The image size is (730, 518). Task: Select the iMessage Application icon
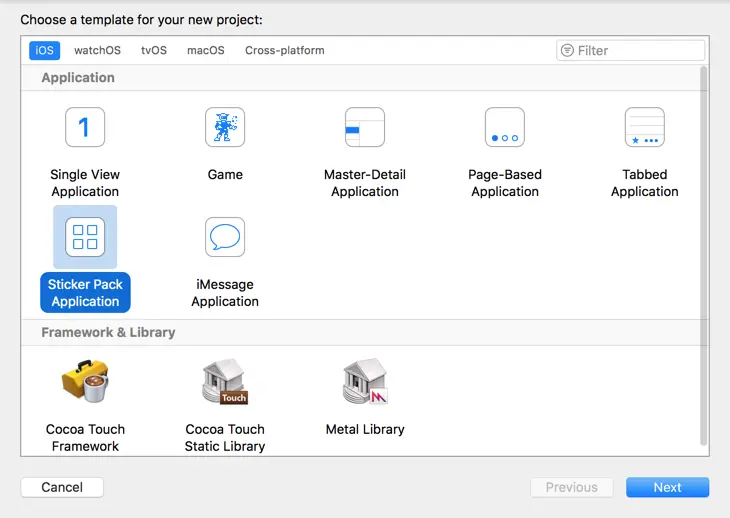[x=225, y=237]
